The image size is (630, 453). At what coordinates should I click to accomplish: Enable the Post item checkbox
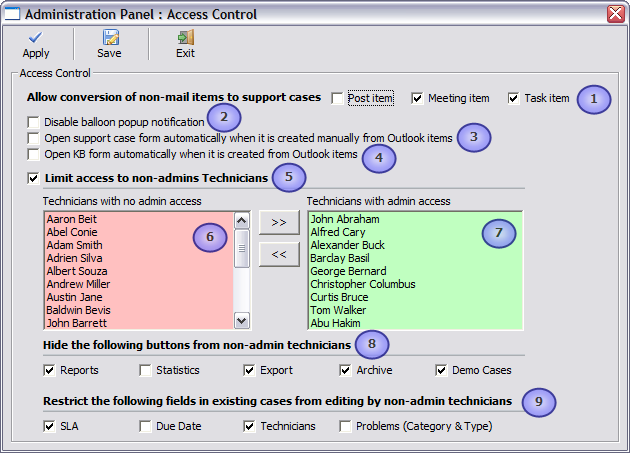click(337, 98)
